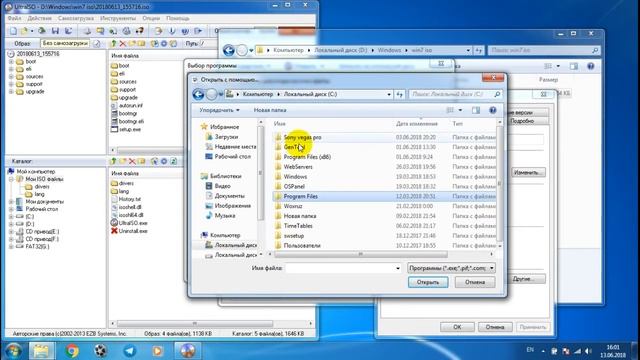Open the Упорядочить dropdown in the dialog
The image size is (640, 360).
[x=219, y=110]
